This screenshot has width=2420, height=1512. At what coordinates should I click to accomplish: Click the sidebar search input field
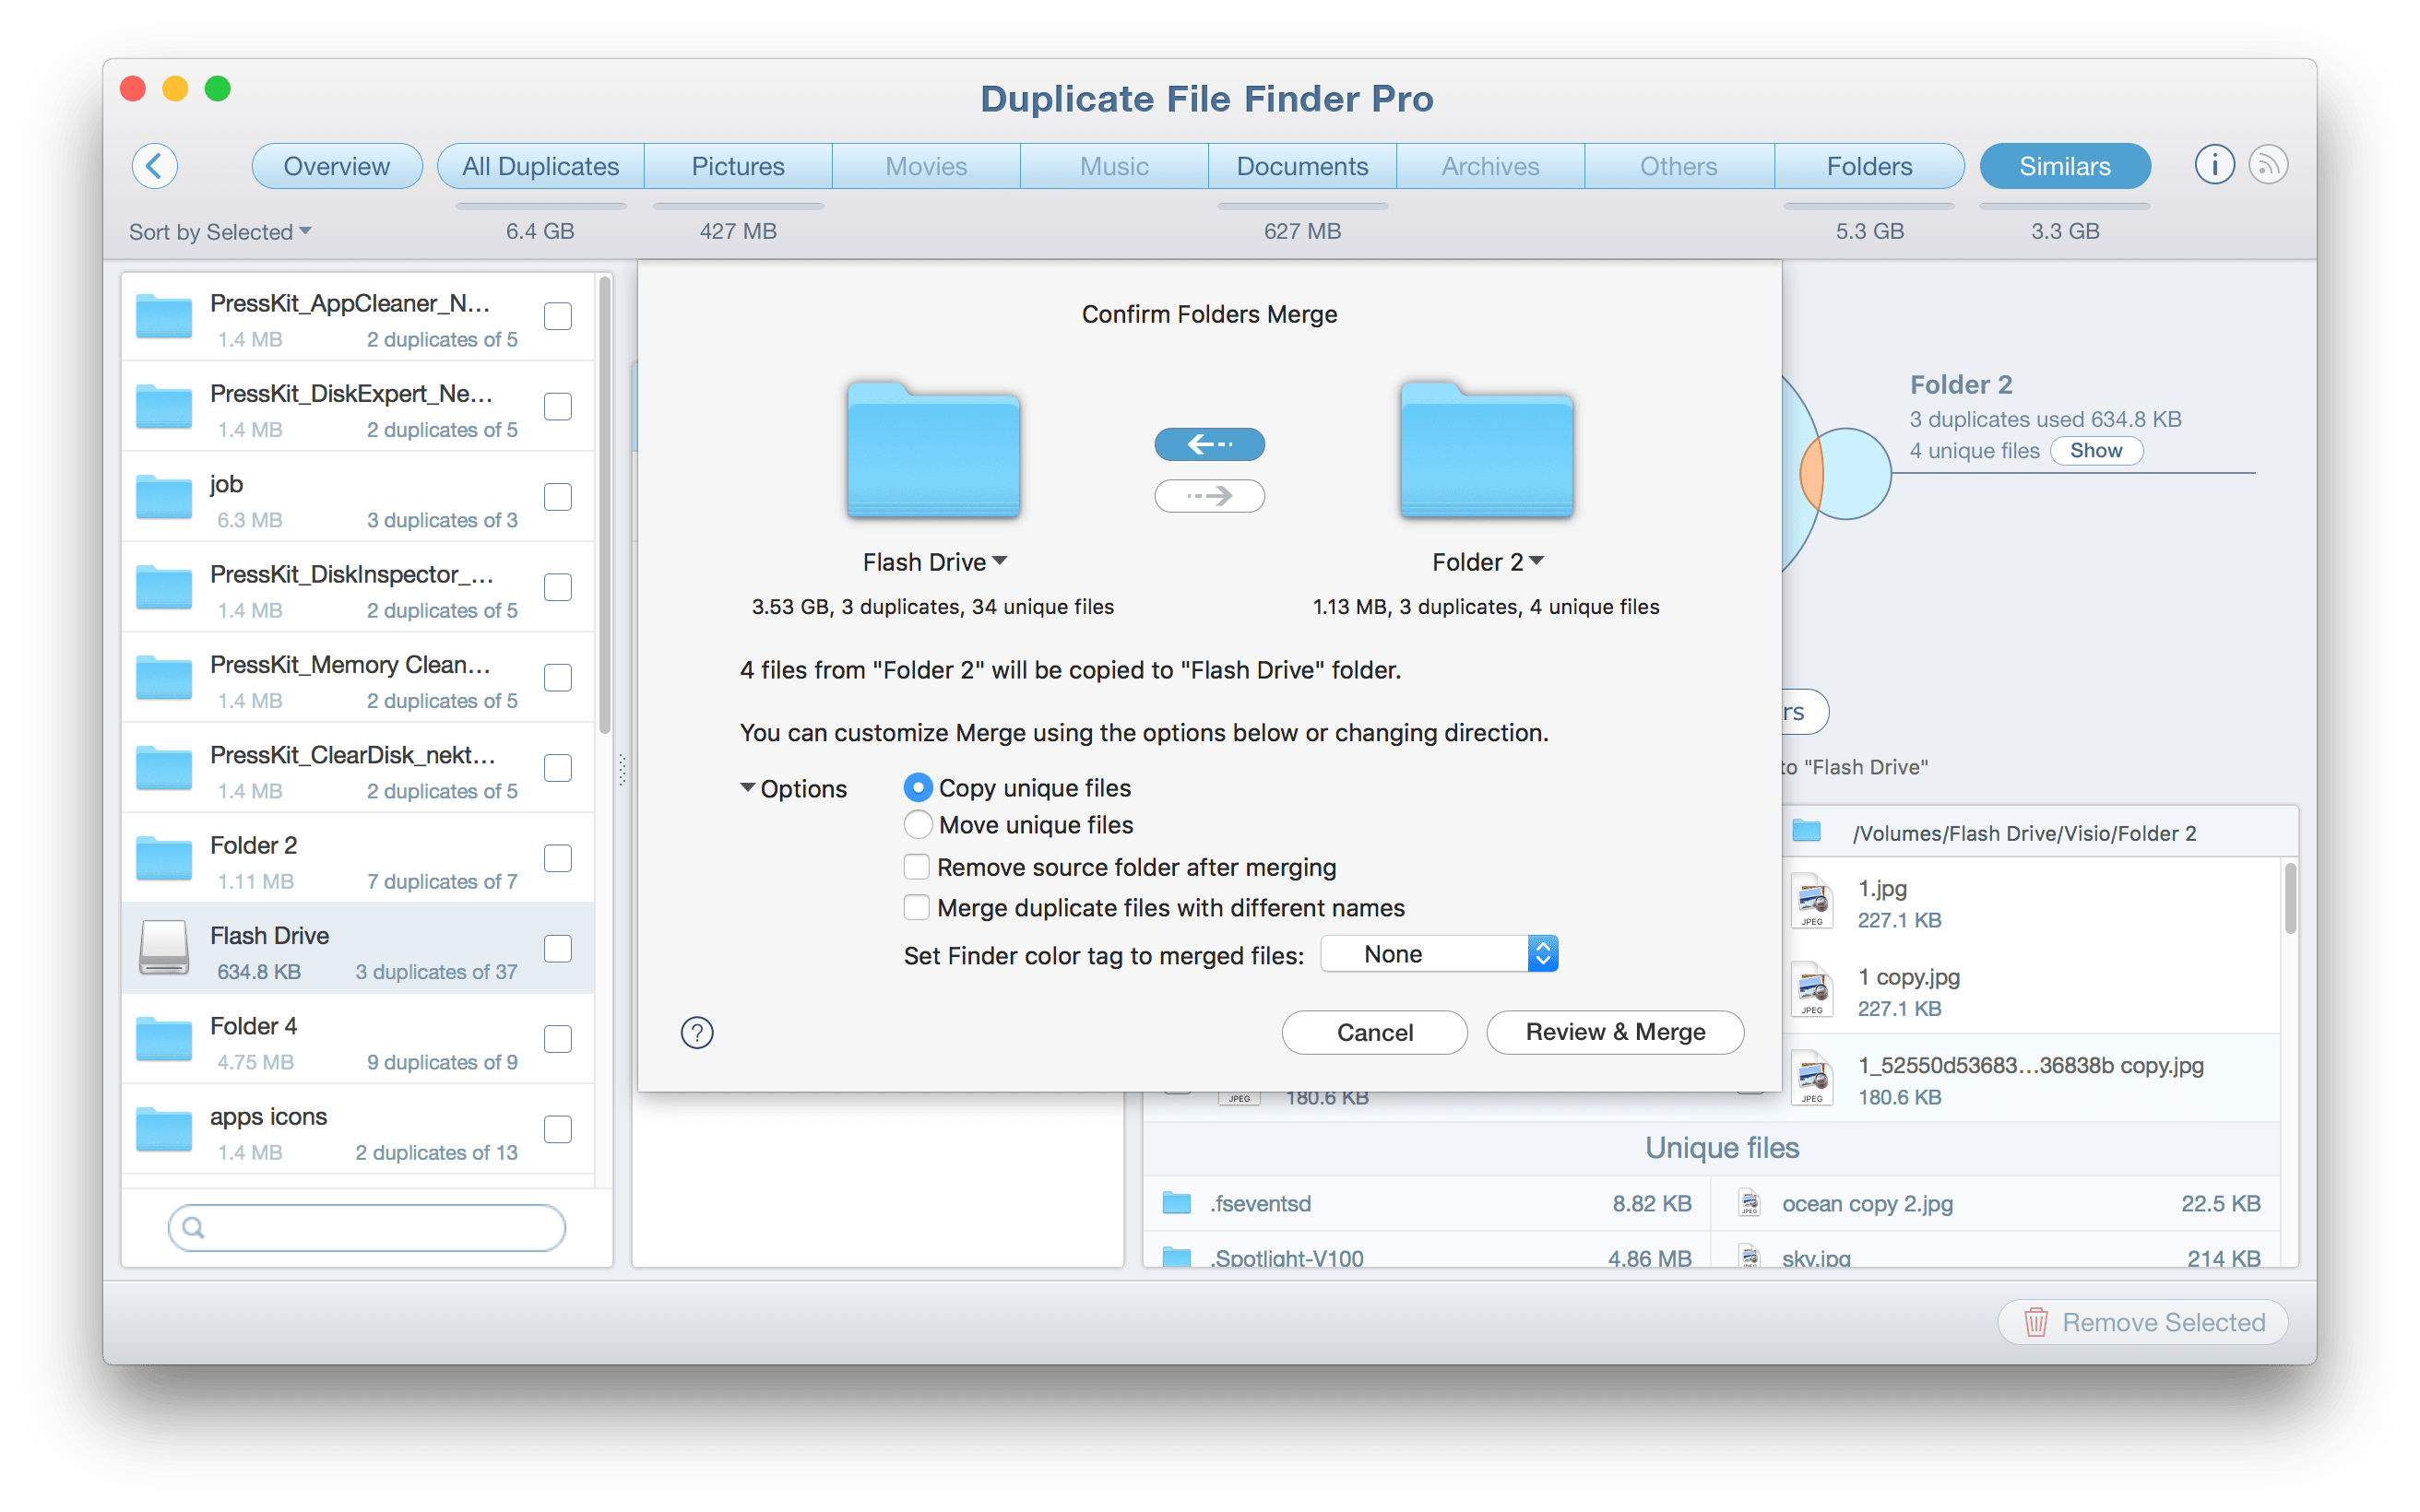point(366,1227)
